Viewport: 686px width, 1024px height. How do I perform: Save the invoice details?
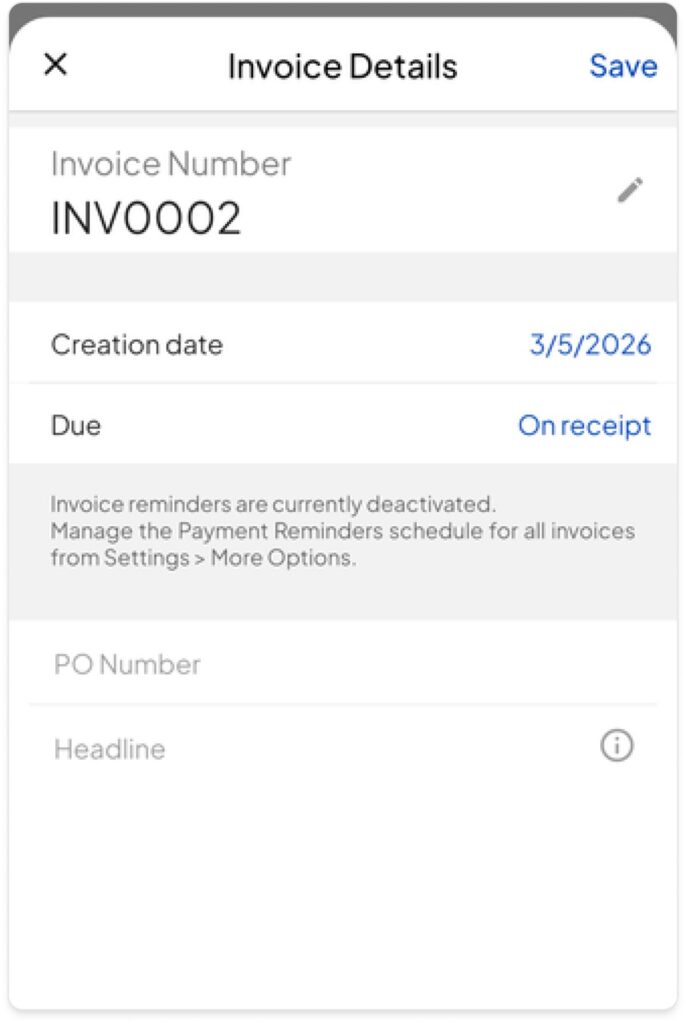pos(623,66)
